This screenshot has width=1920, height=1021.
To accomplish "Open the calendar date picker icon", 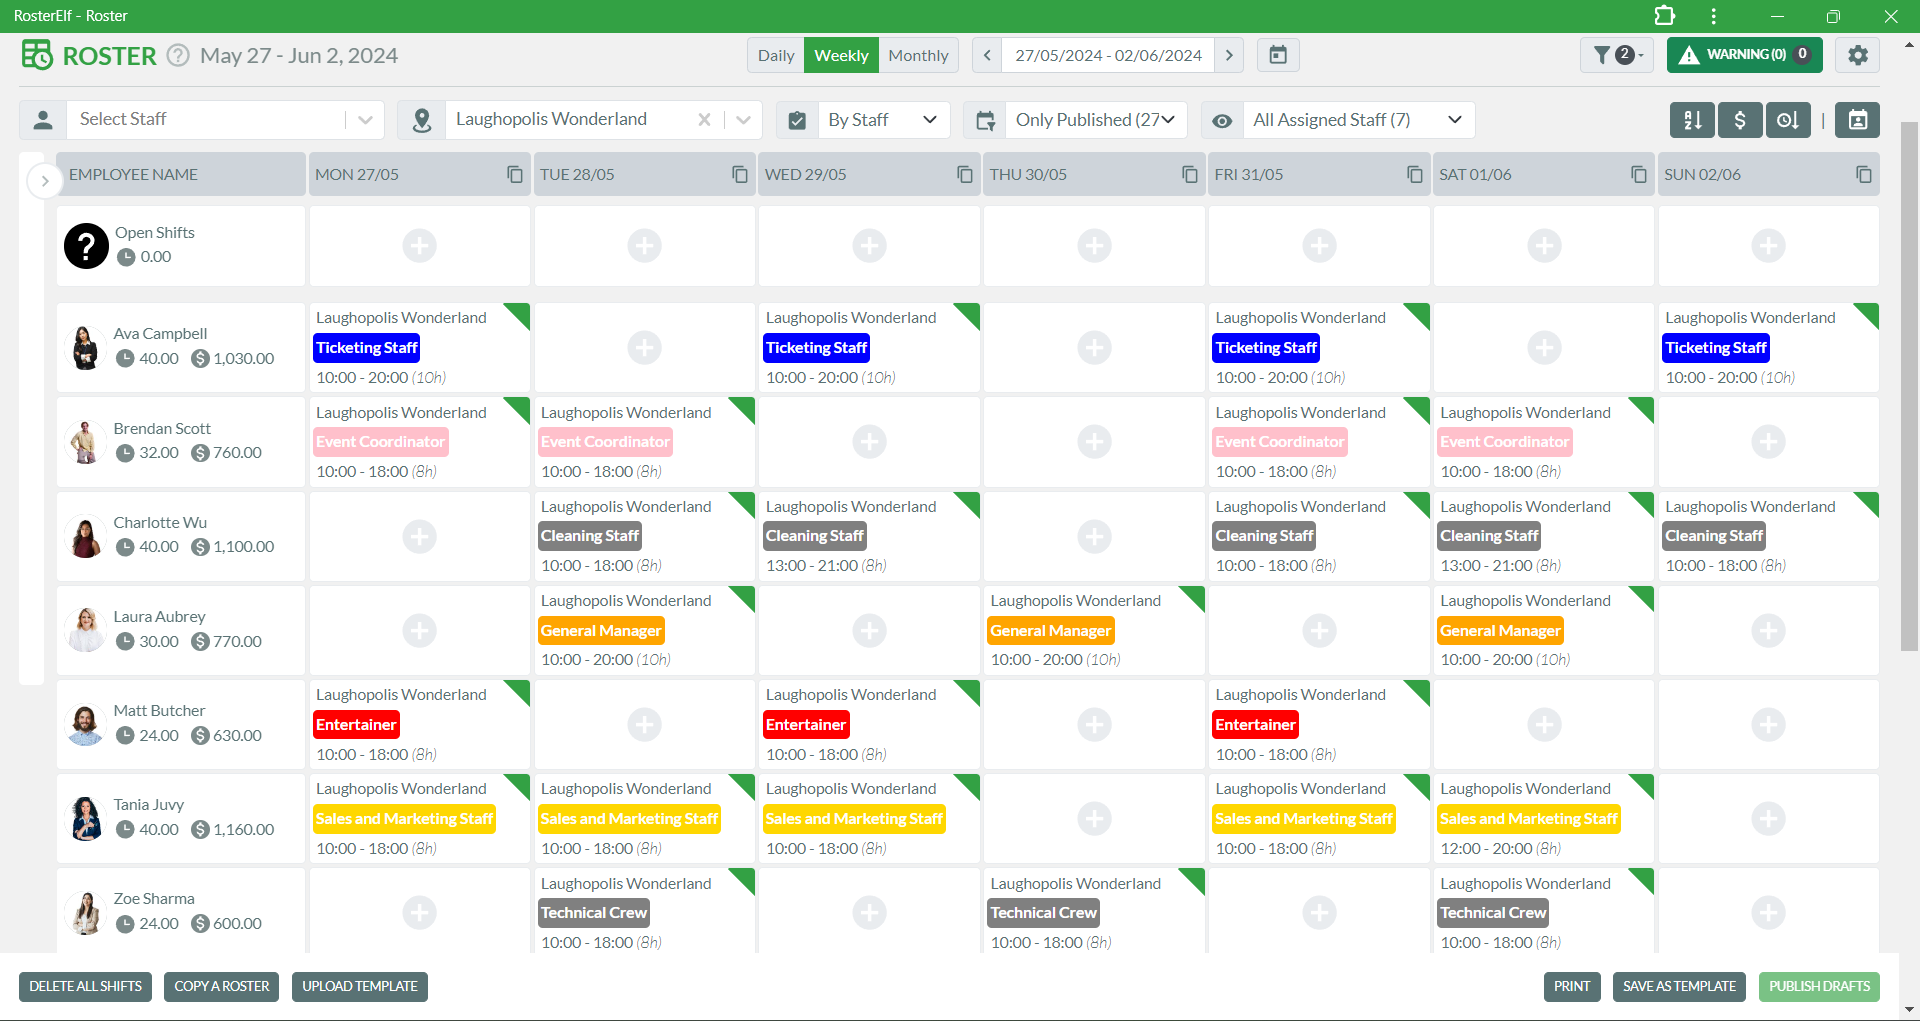I will click(x=1277, y=55).
